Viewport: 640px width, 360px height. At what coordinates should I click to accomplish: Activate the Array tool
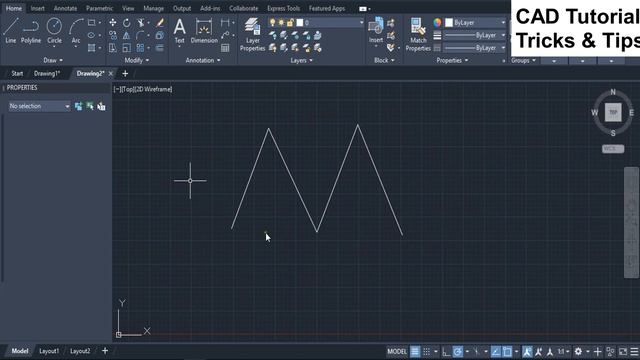point(140,48)
